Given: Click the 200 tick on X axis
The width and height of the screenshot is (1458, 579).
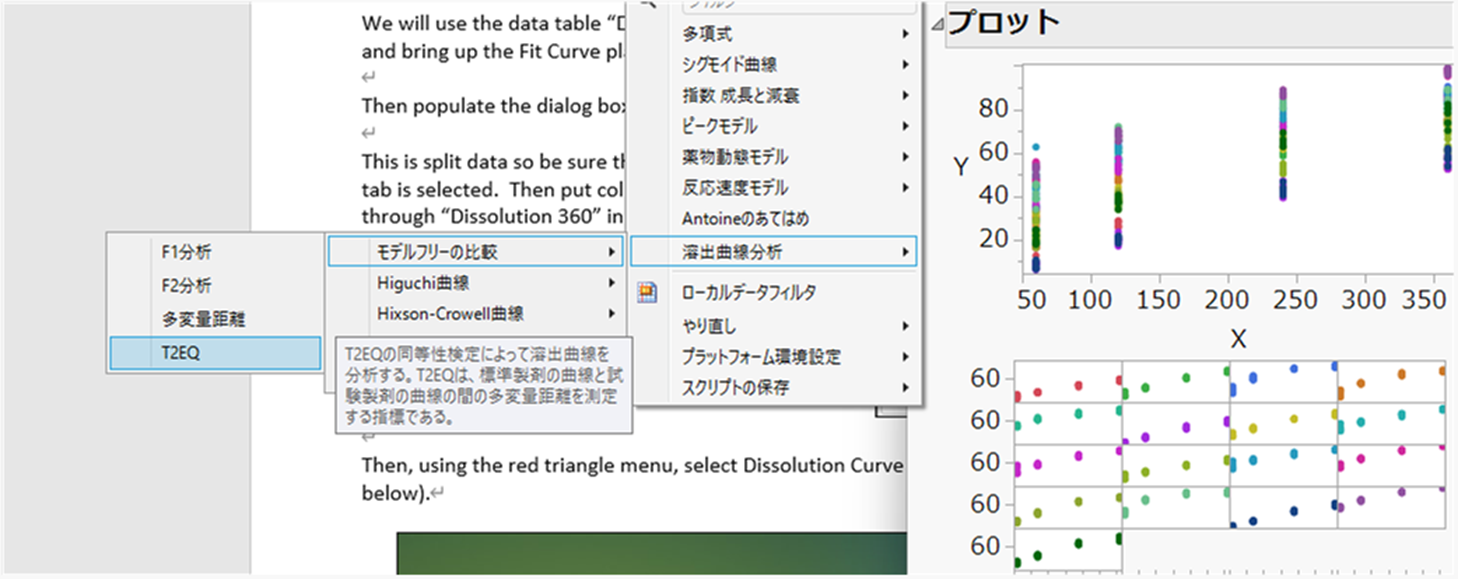Looking at the screenshot, I should click(x=1227, y=300).
